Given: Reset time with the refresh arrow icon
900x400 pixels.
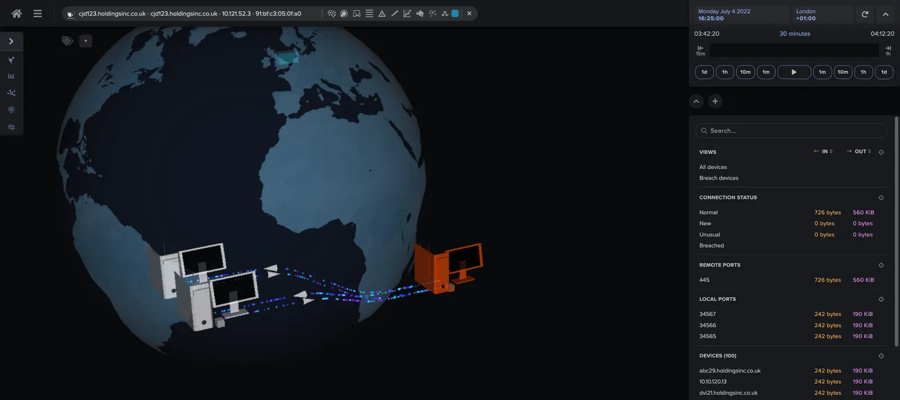Looking at the screenshot, I should point(865,15).
